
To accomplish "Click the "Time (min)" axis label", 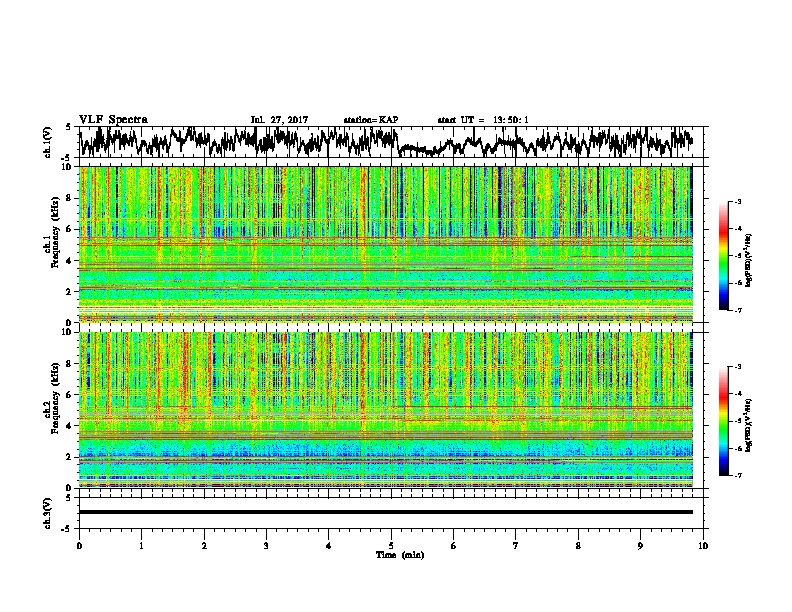I will tap(400, 555).
